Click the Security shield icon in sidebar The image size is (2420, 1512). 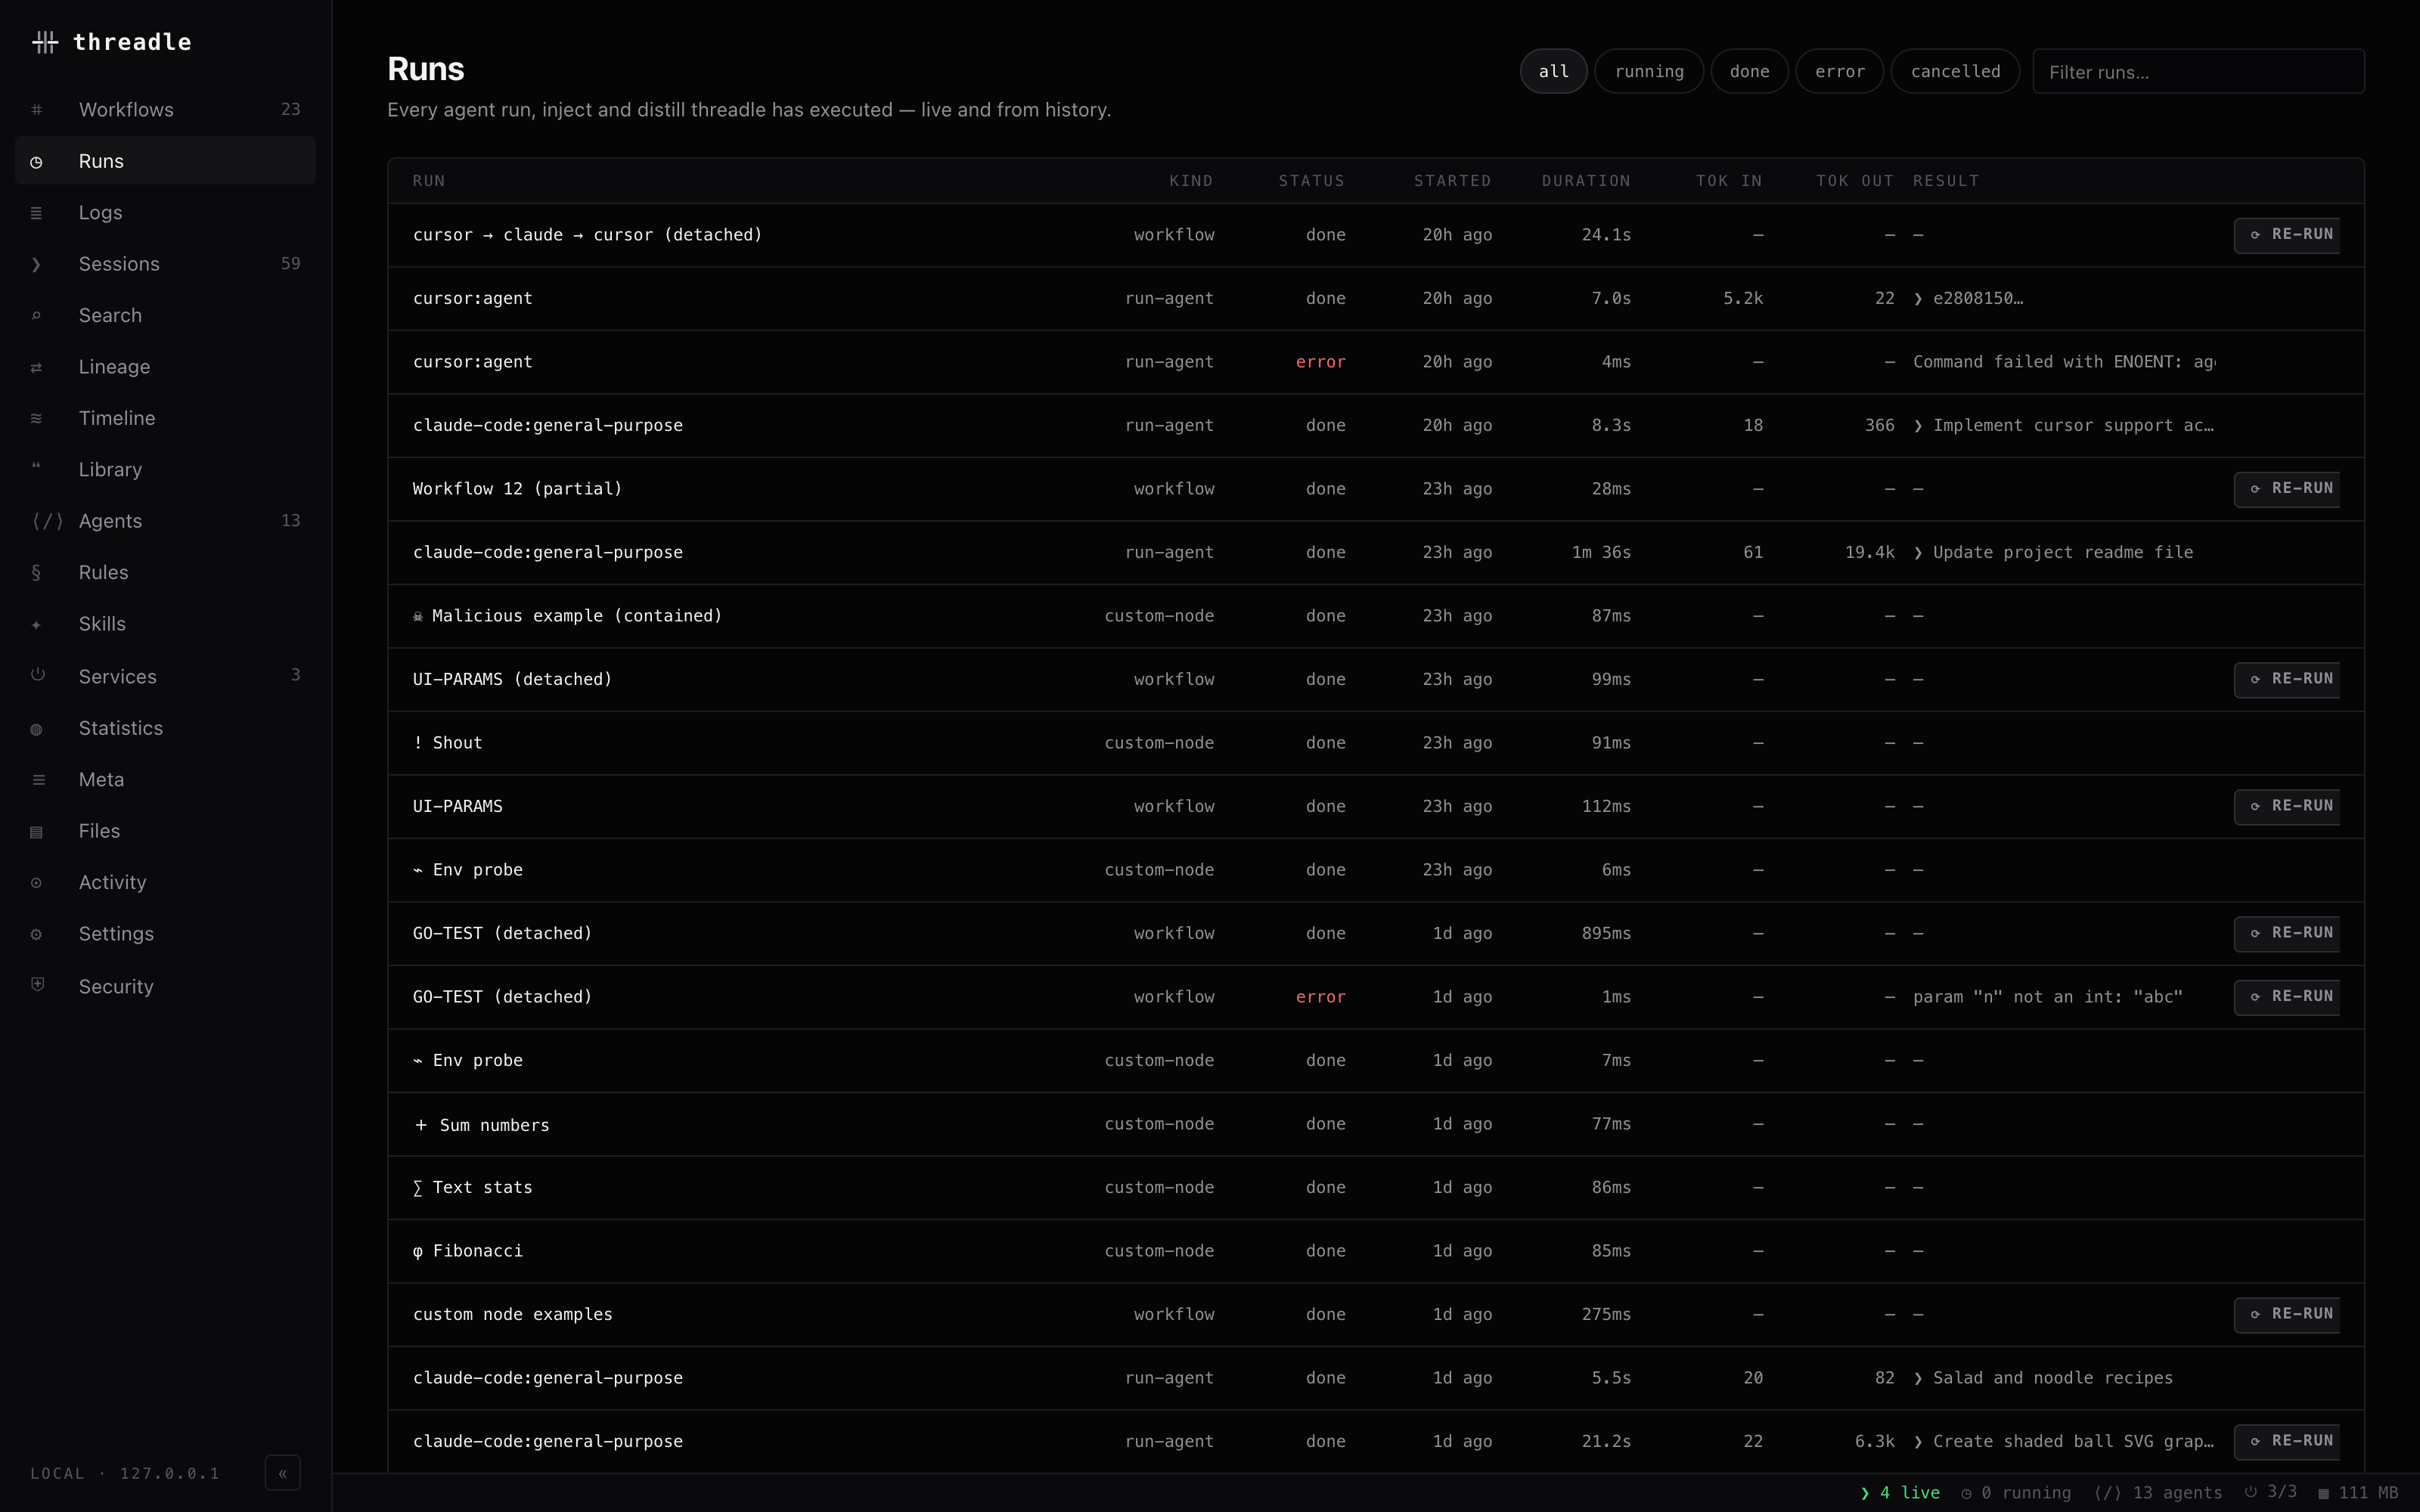pos(38,985)
